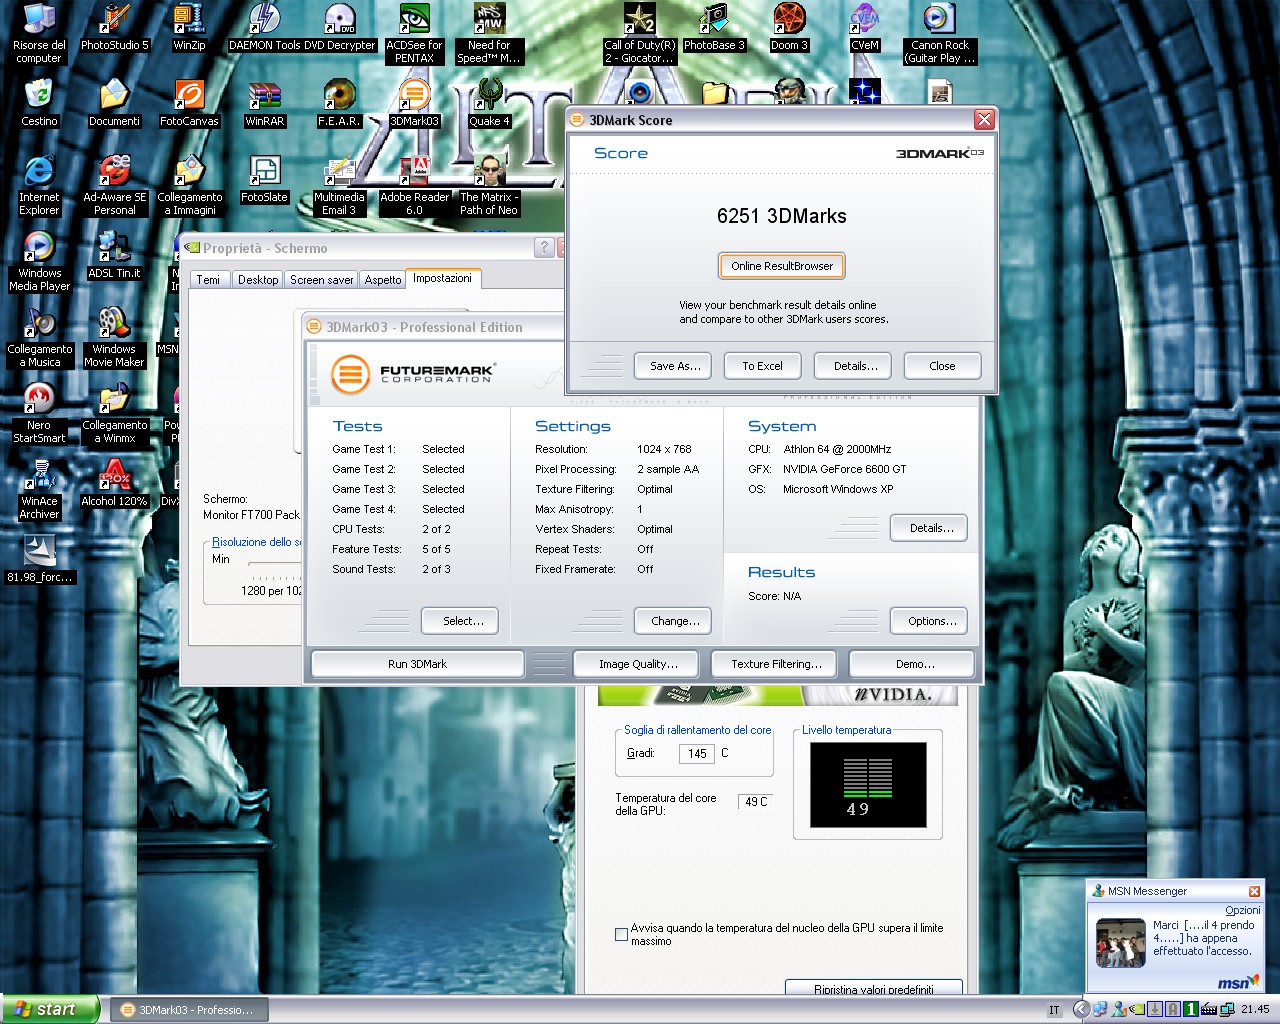Open Risorse del computer desktop icon
This screenshot has height=1024, width=1280.
click(38, 34)
